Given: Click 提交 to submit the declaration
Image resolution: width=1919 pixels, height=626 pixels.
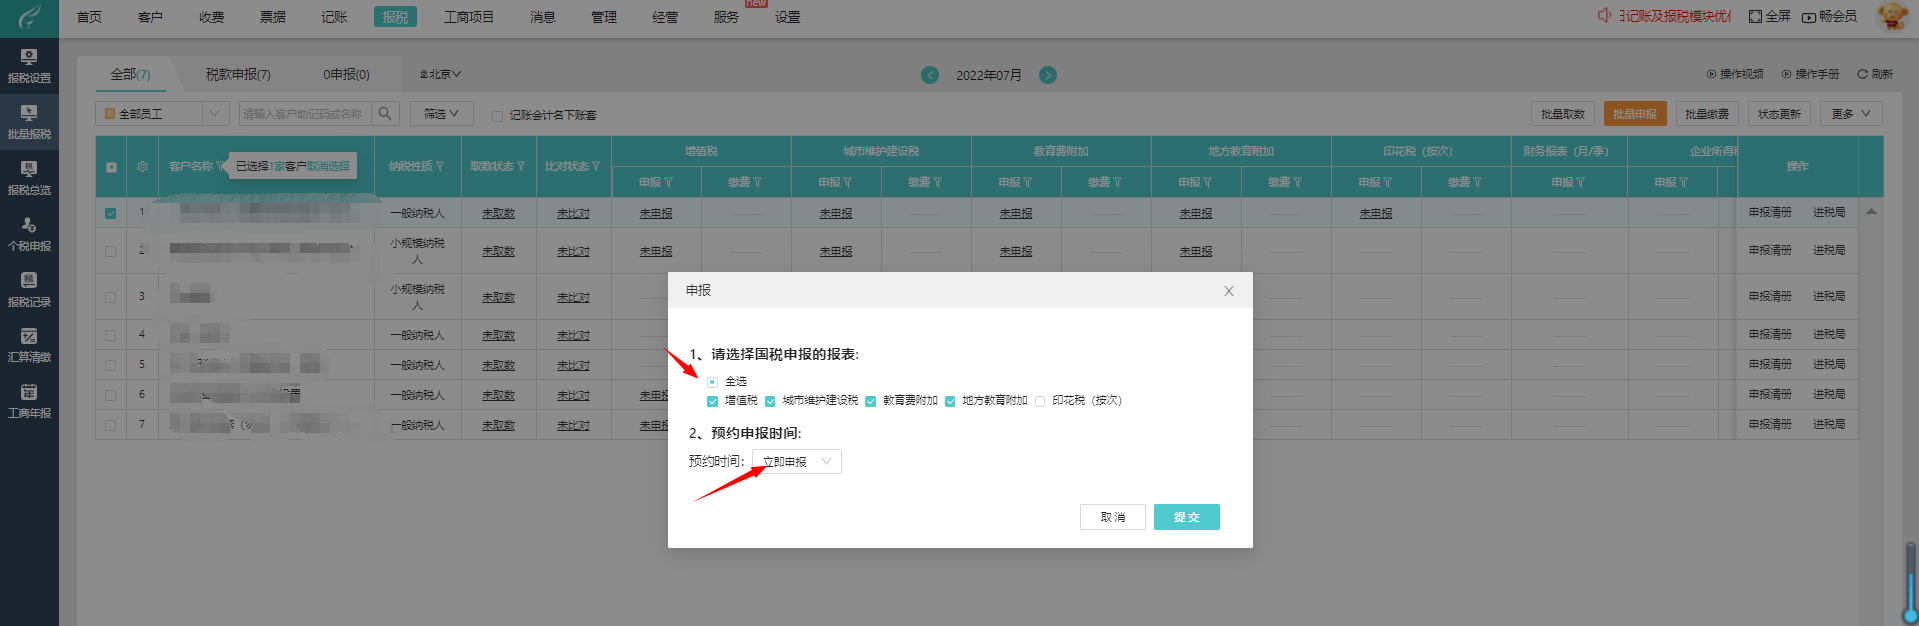Looking at the screenshot, I should (1186, 517).
